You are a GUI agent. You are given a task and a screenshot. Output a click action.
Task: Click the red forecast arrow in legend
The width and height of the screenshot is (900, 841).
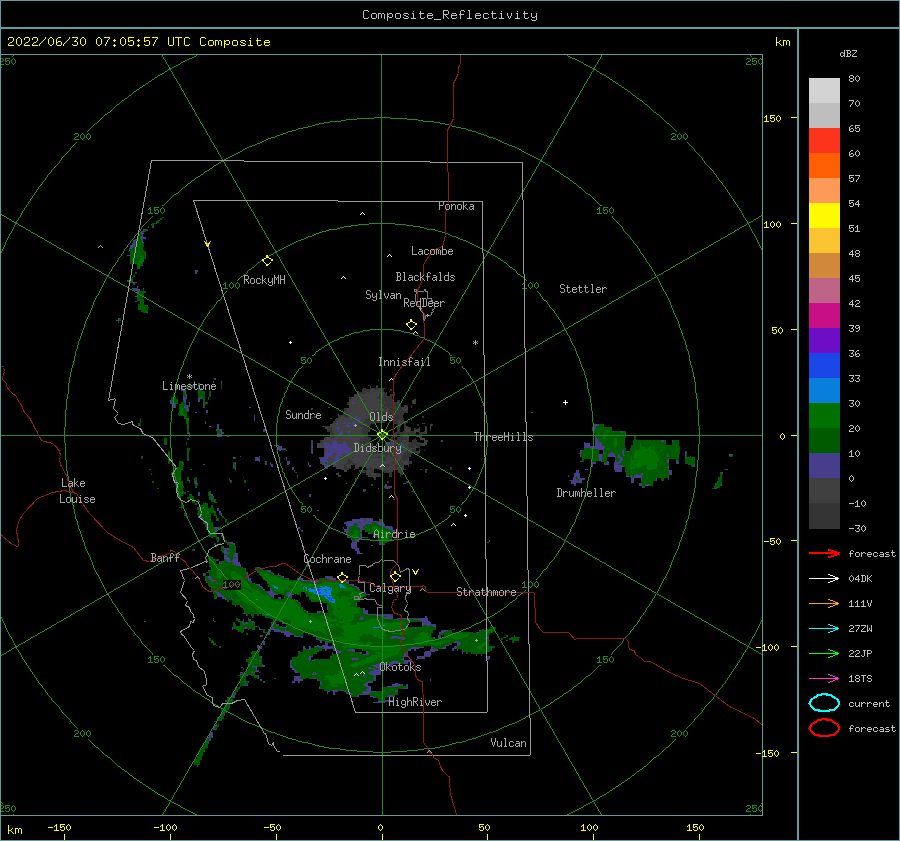tap(824, 553)
